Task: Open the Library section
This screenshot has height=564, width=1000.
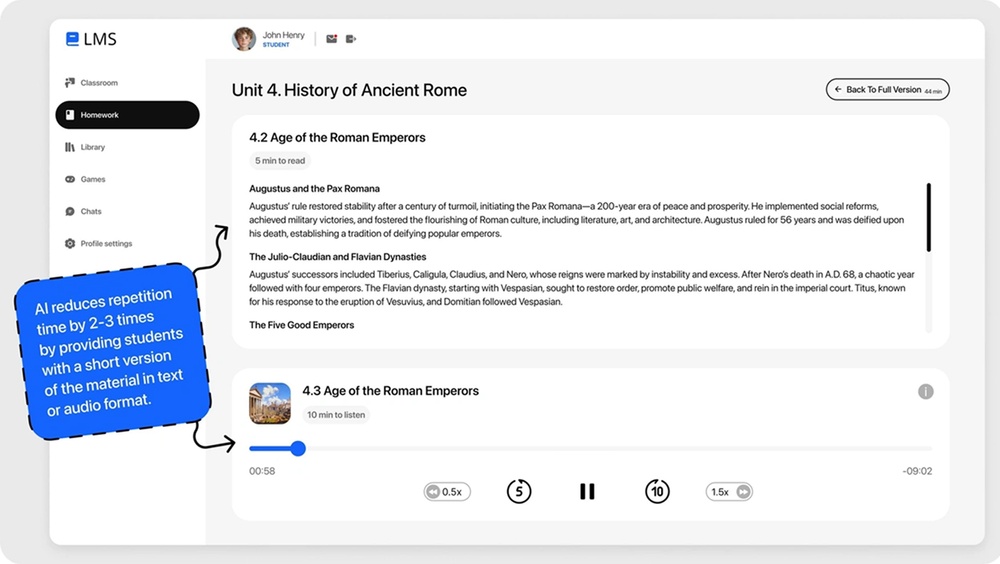Action: tap(92, 147)
